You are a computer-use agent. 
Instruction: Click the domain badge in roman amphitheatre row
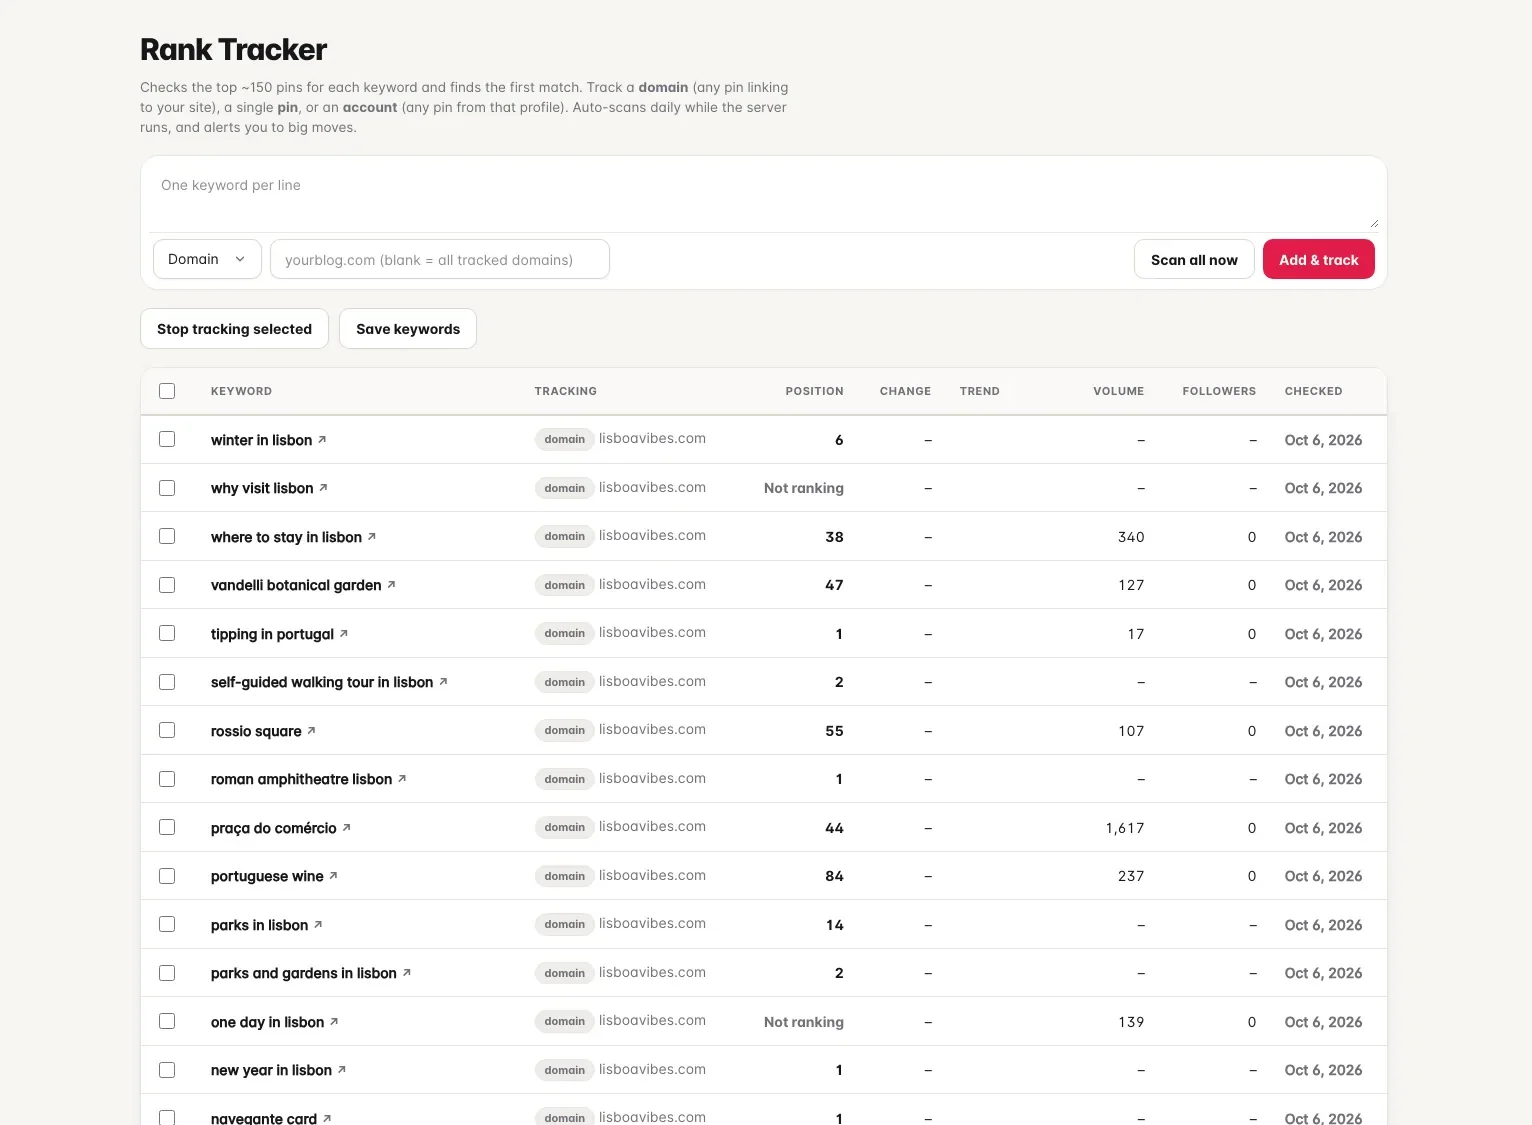565,779
